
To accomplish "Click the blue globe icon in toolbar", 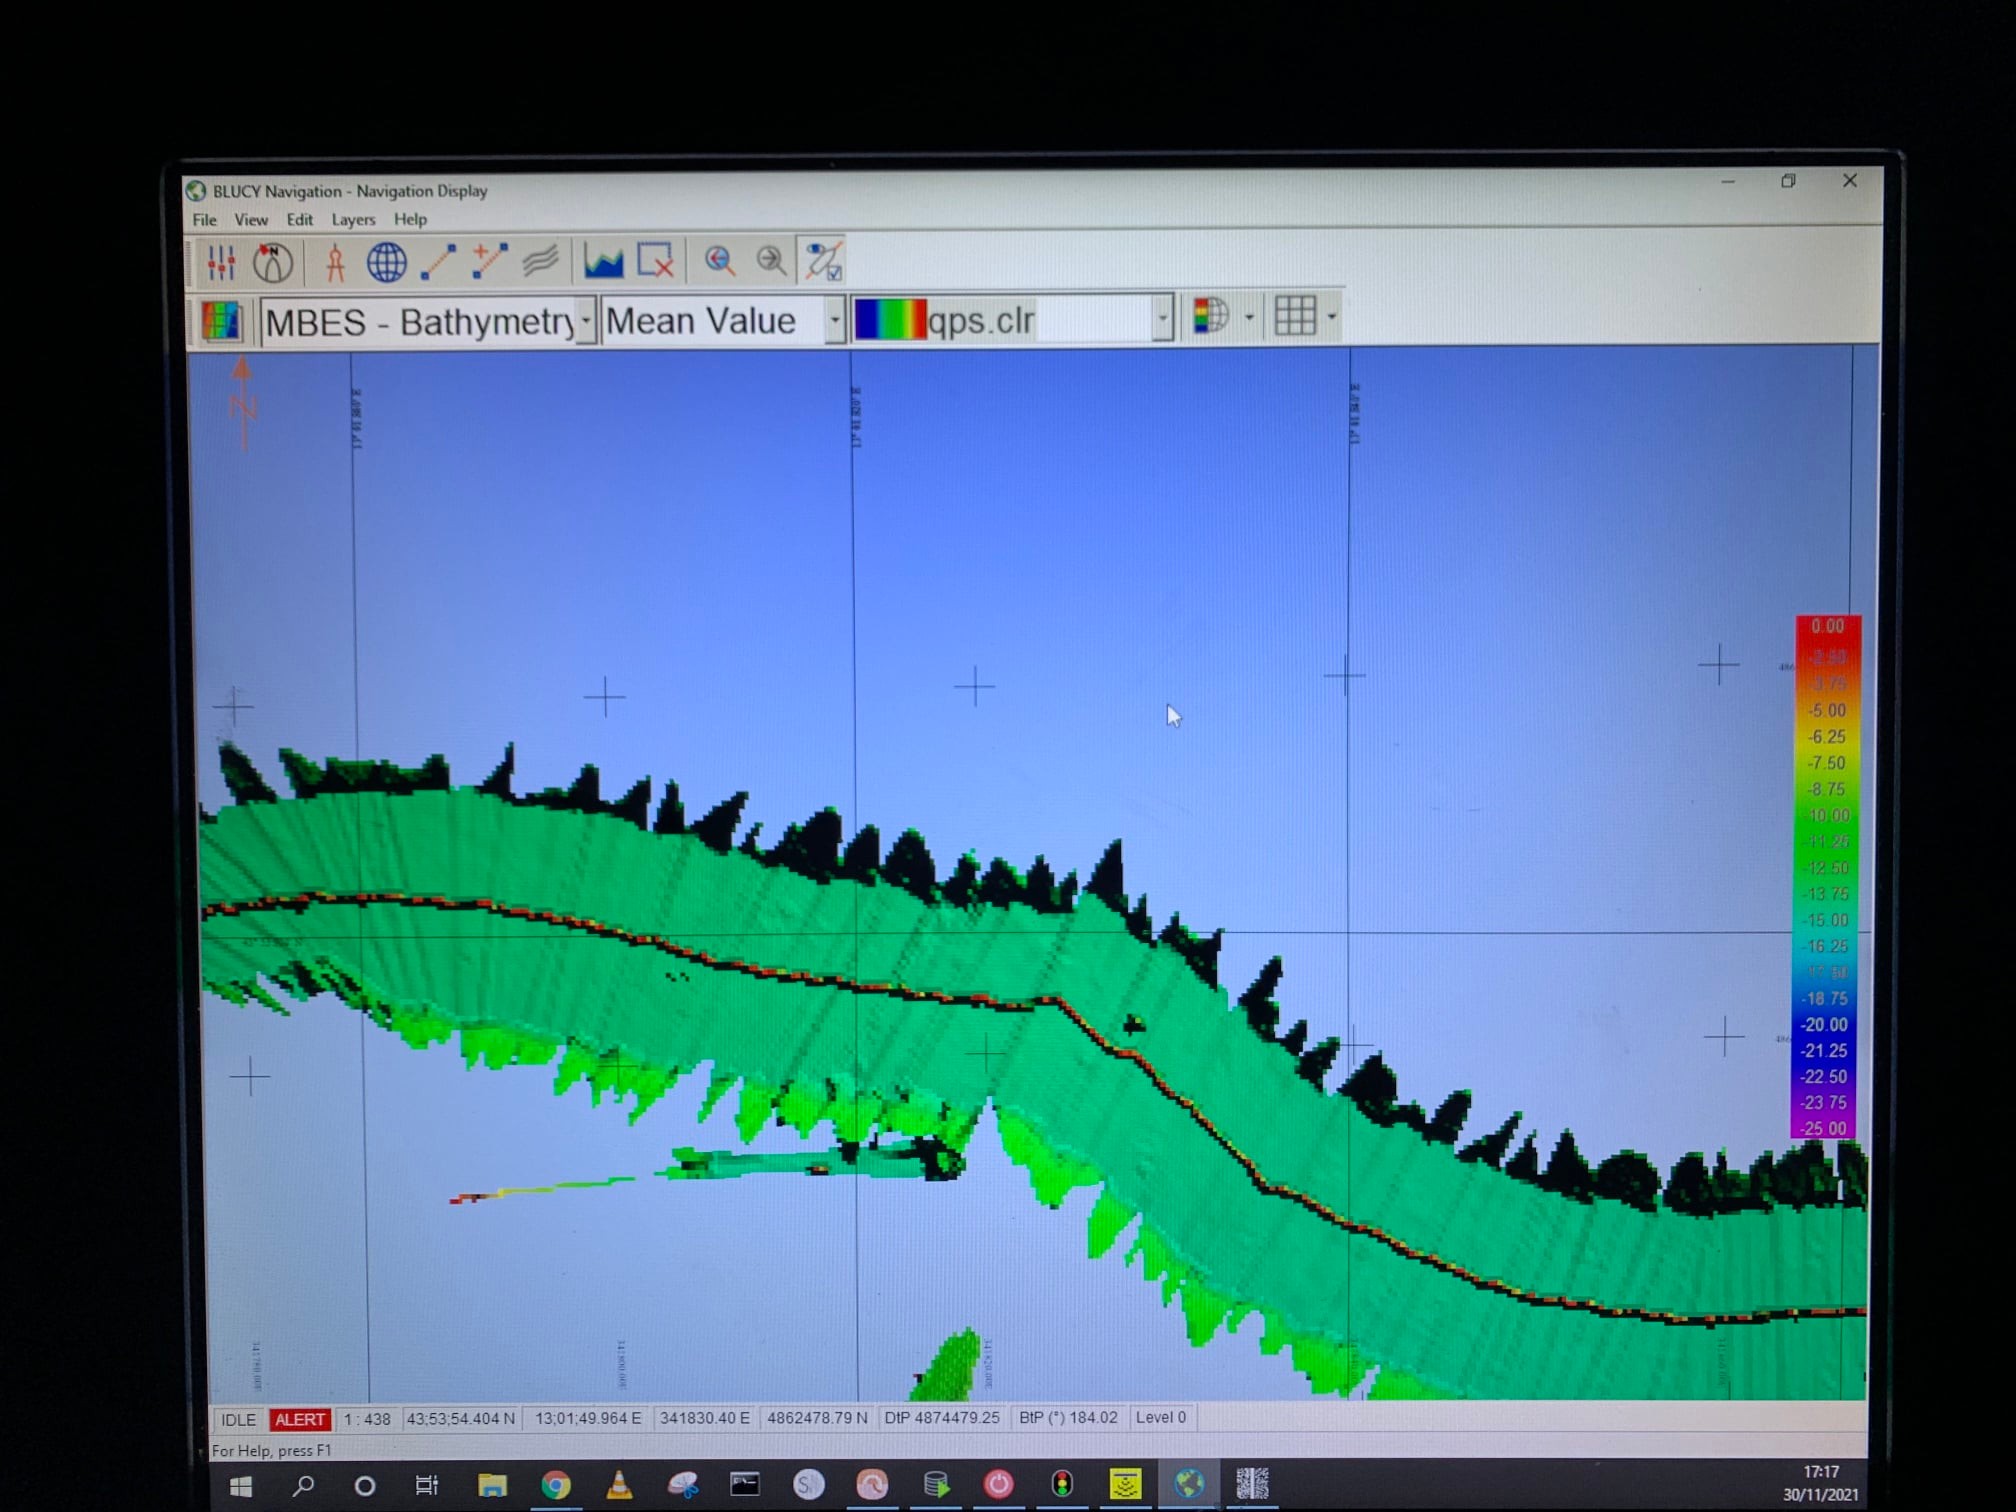I will tap(386, 263).
